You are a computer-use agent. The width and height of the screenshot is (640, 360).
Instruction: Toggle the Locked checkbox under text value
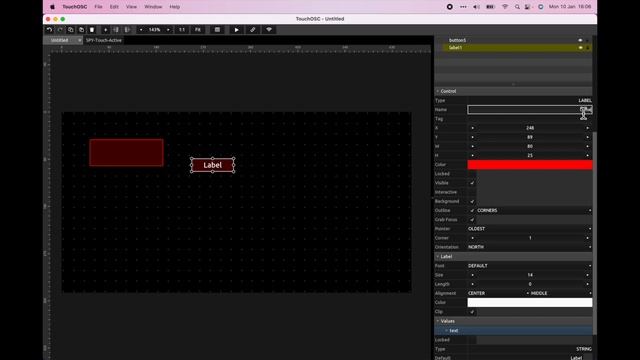coord(472,340)
